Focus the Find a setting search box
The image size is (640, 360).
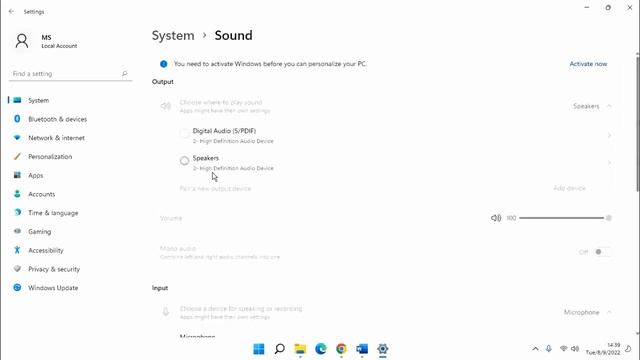coord(70,73)
